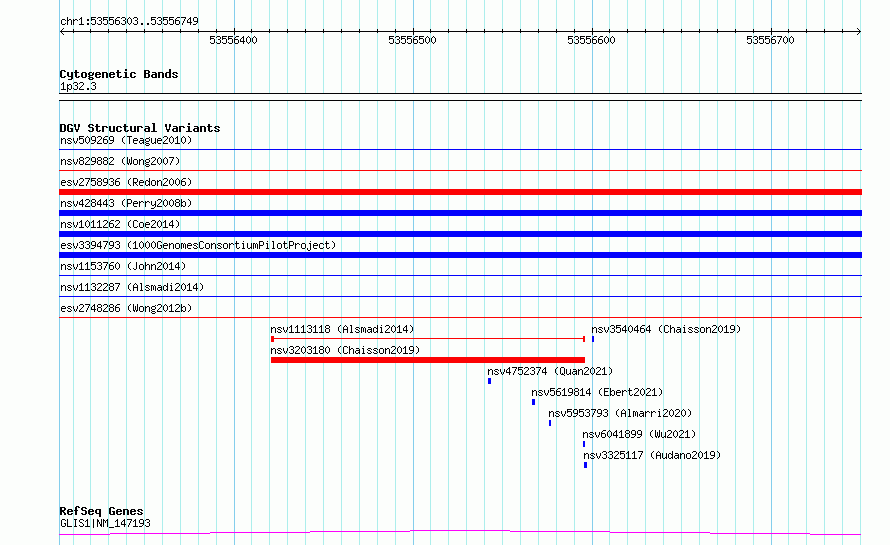The height and width of the screenshot is (545, 890).
Task: Click the DGV Structural Variants track title
Action: (140, 128)
